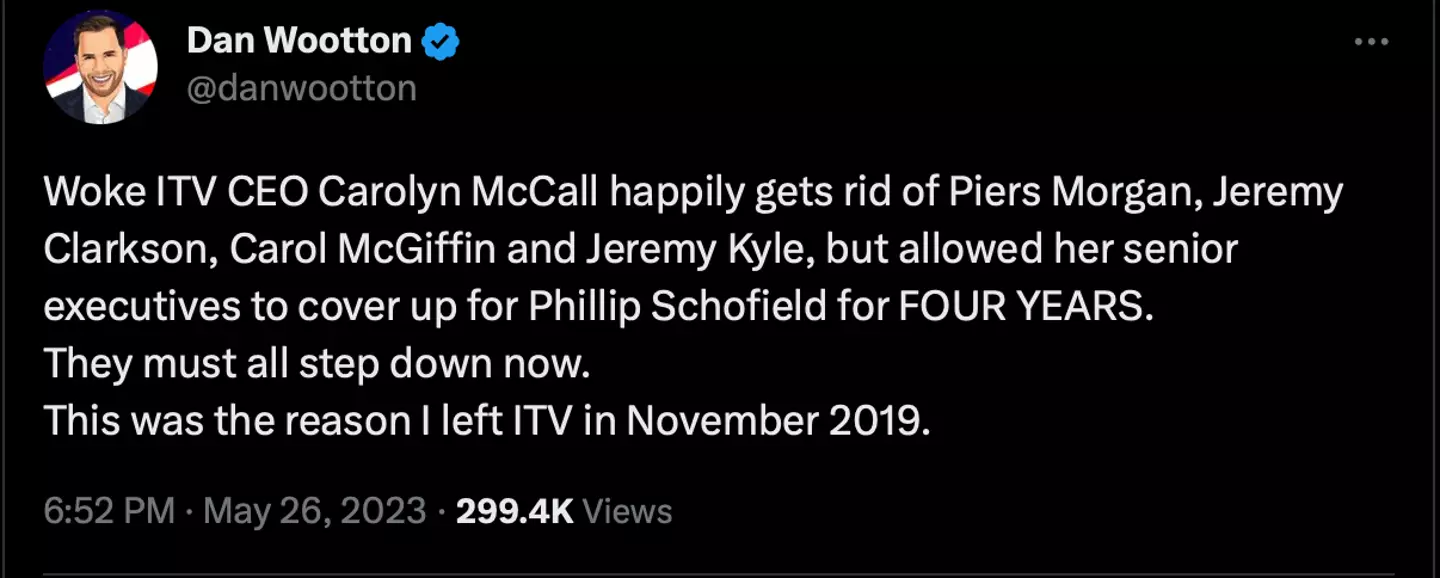Open the three-dot more options menu
This screenshot has width=1440, height=578.
tap(1371, 42)
